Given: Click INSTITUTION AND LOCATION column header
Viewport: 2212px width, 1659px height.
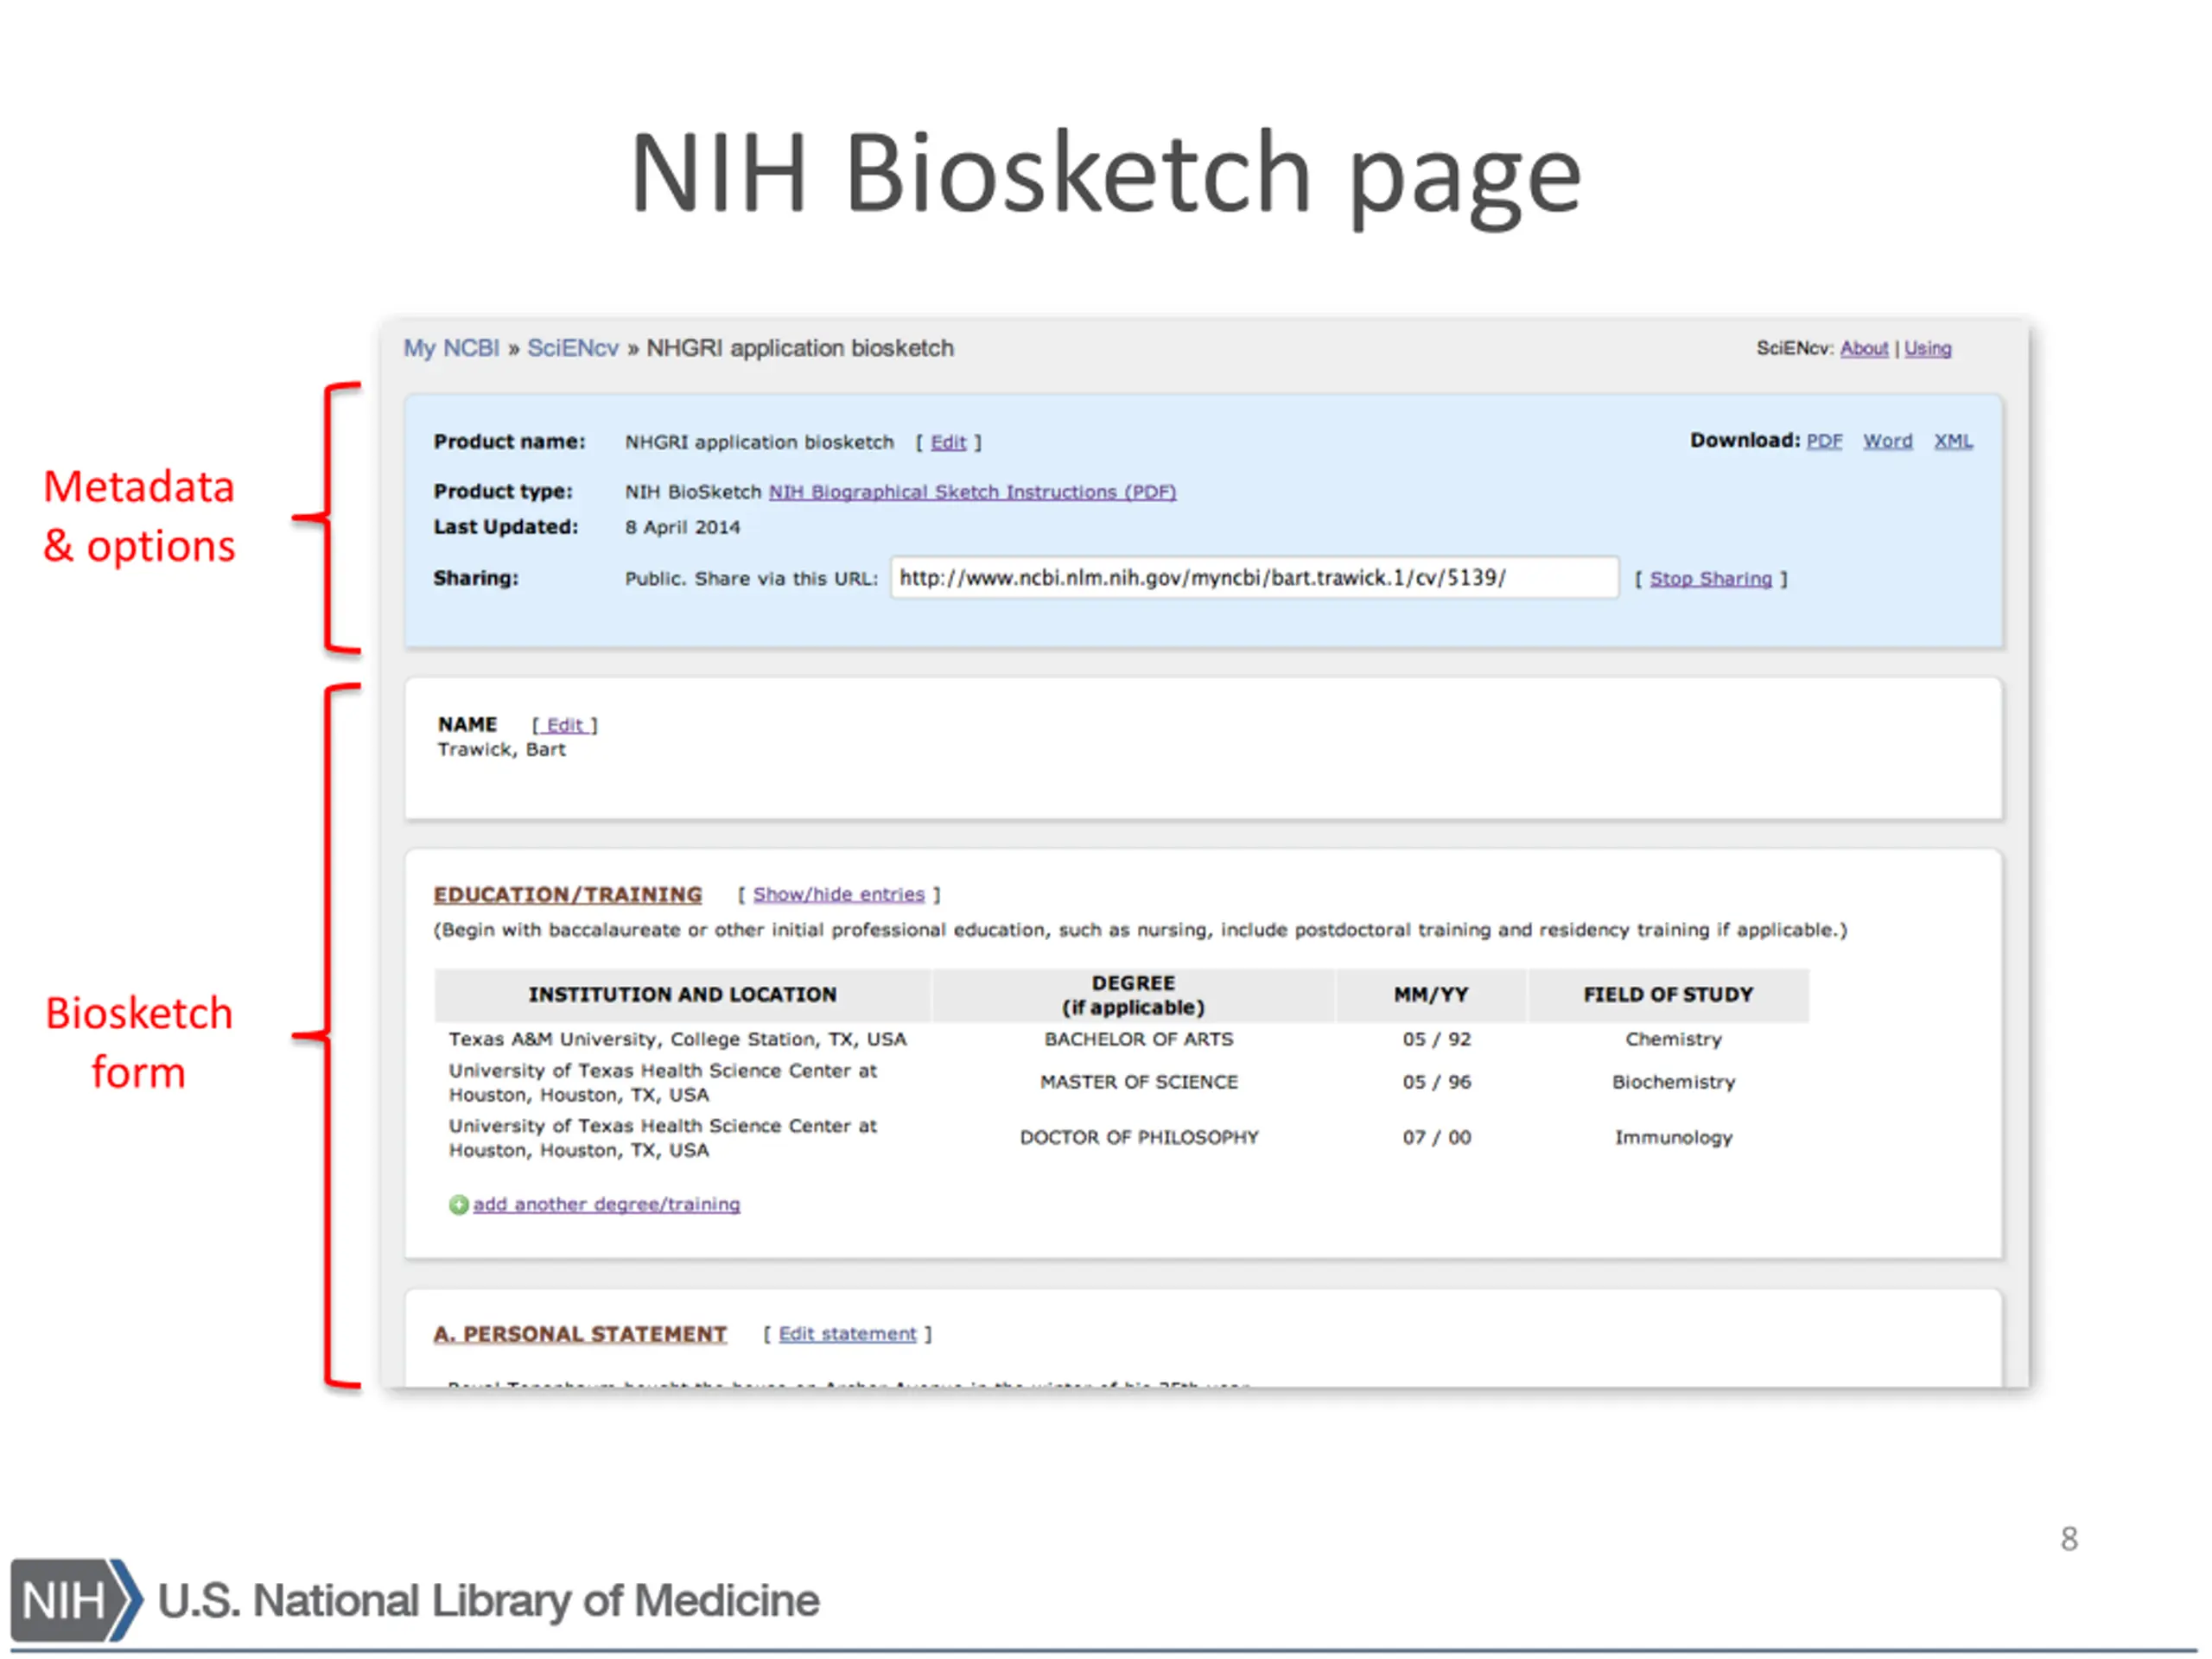Looking at the screenshot, I should pos(682,995).
